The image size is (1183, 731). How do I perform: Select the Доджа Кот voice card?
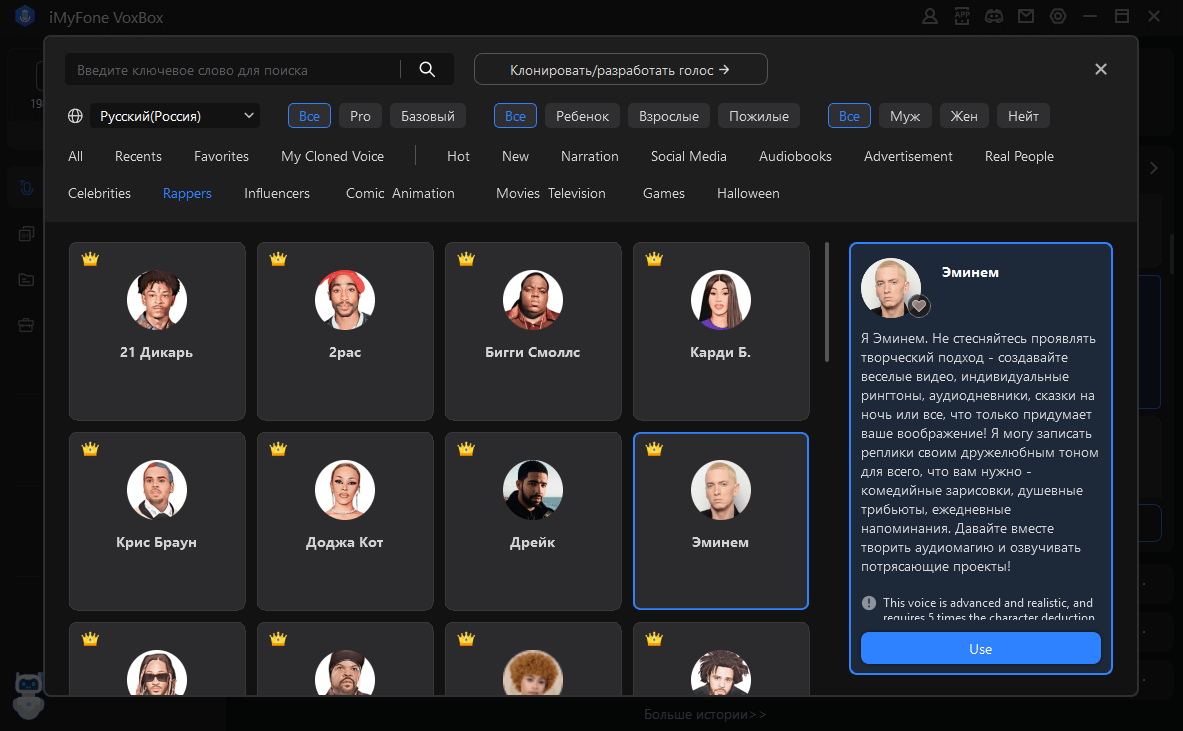345,521
